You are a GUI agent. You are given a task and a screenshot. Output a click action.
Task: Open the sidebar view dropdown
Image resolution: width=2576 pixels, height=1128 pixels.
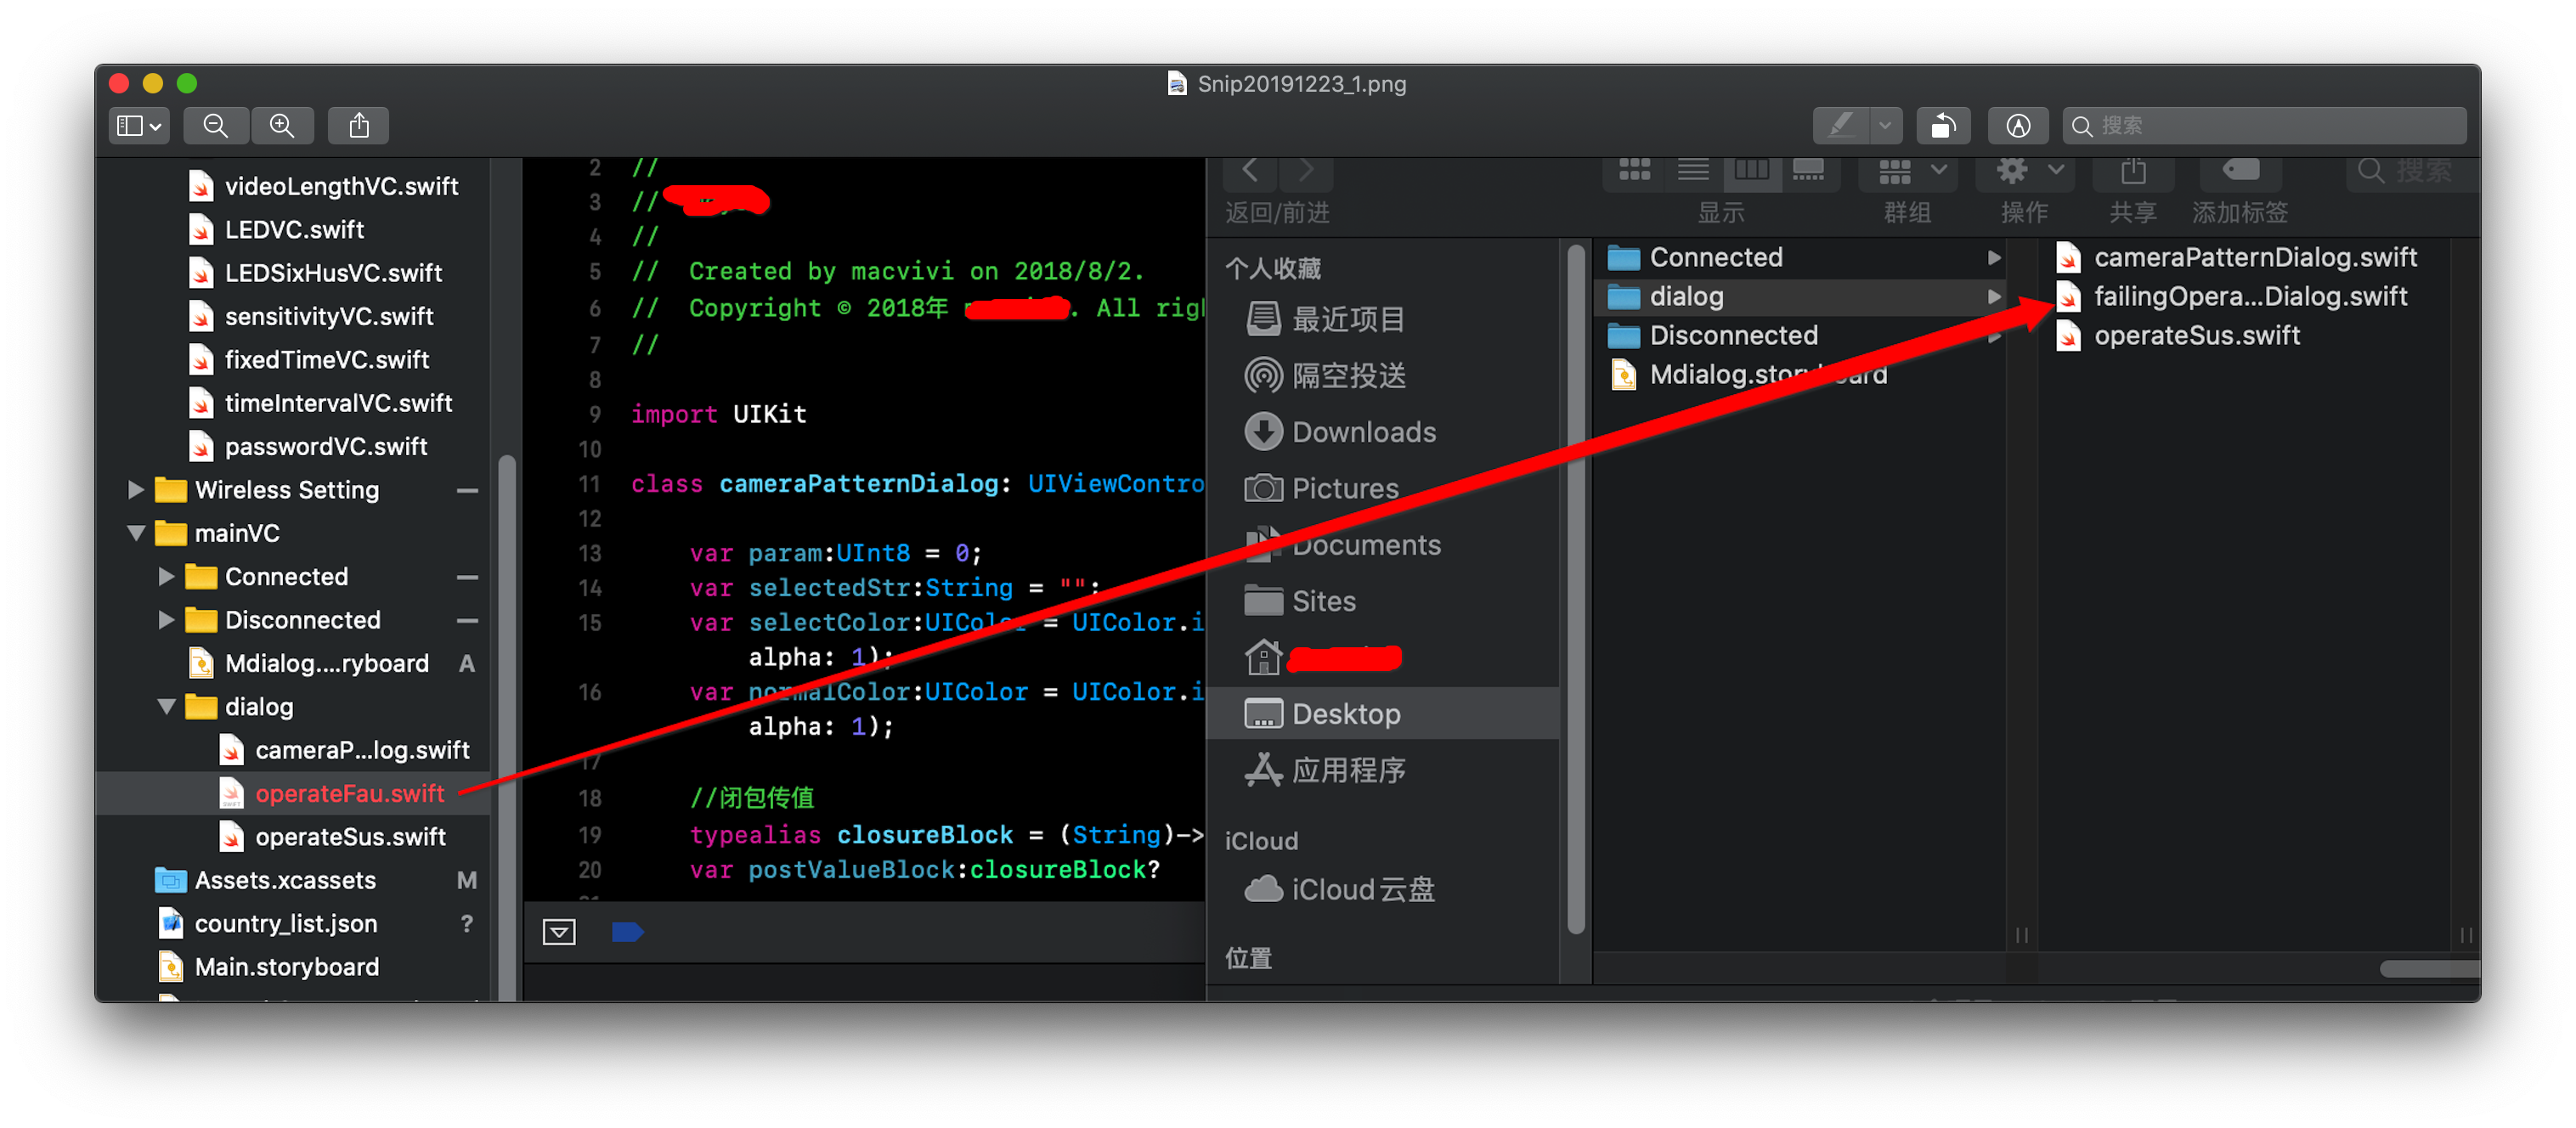[139, 126]
